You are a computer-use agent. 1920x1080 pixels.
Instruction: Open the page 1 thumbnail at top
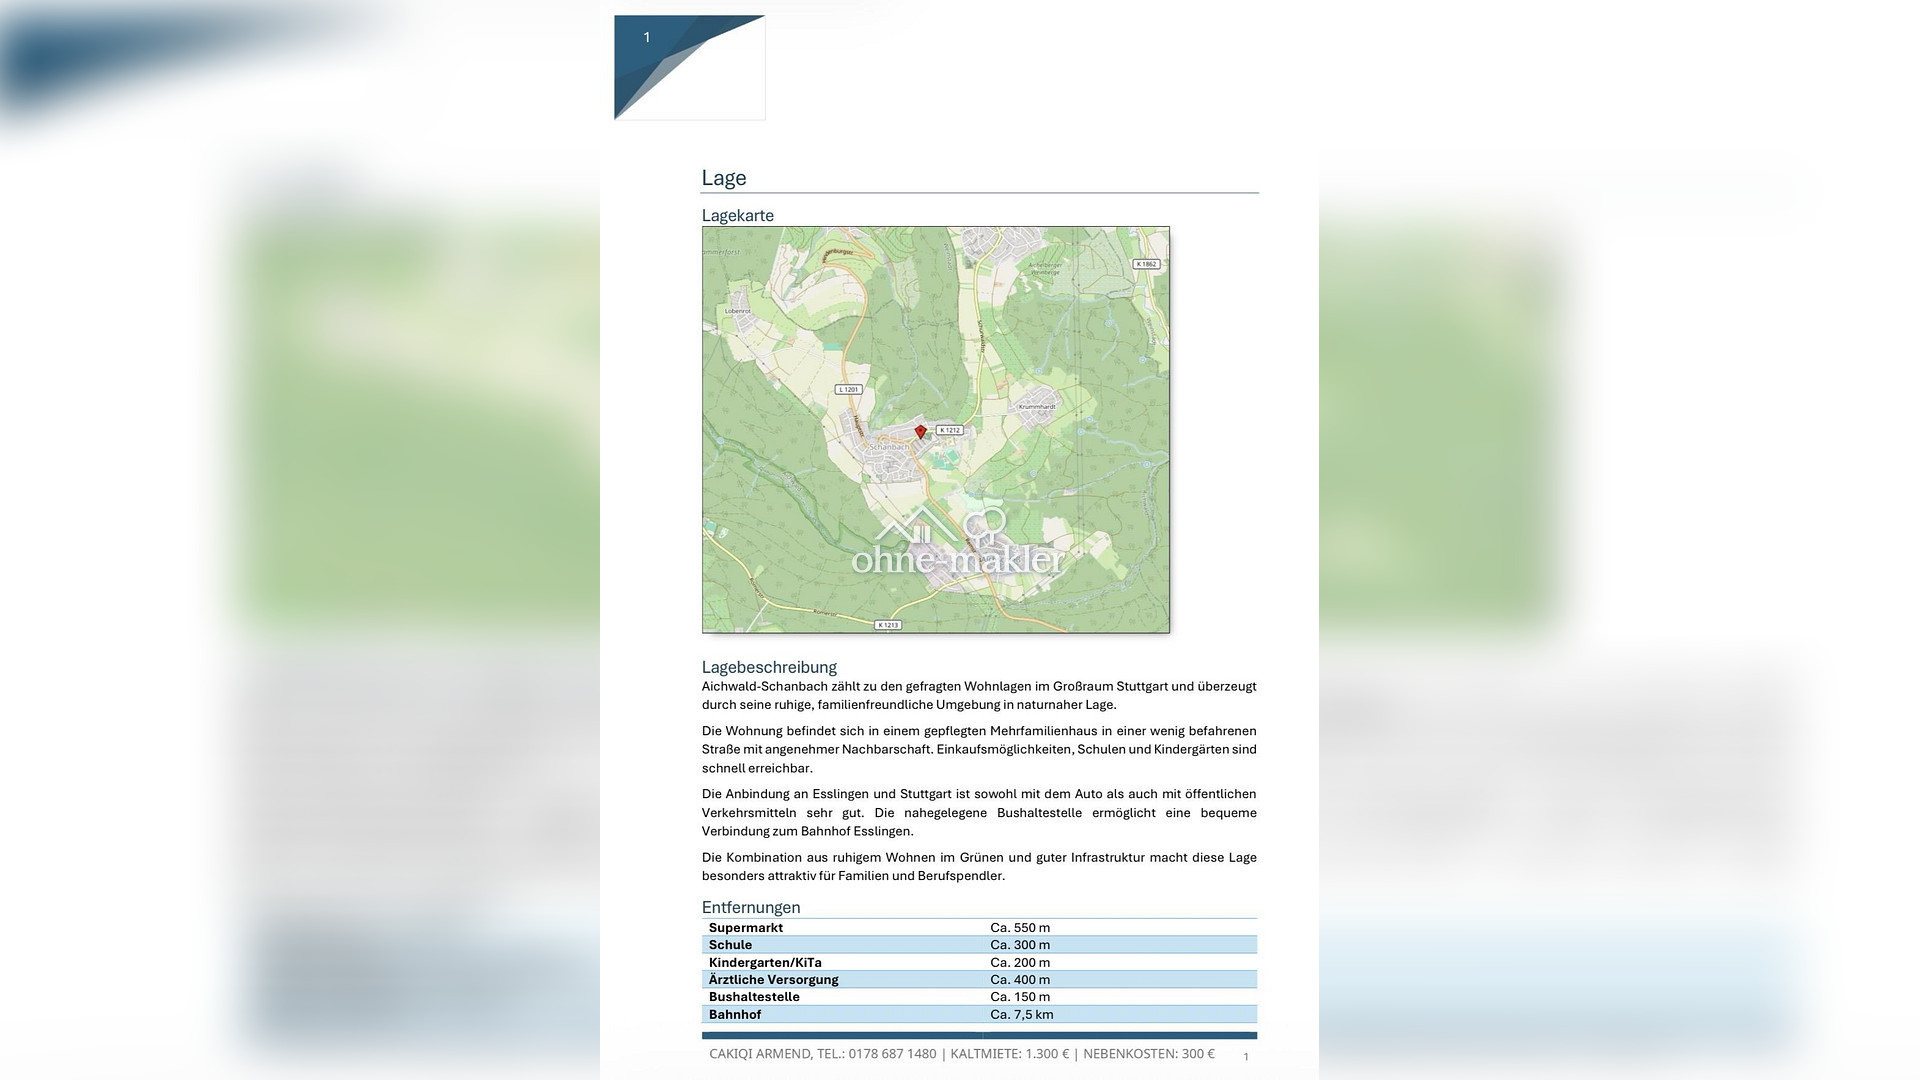690,68
